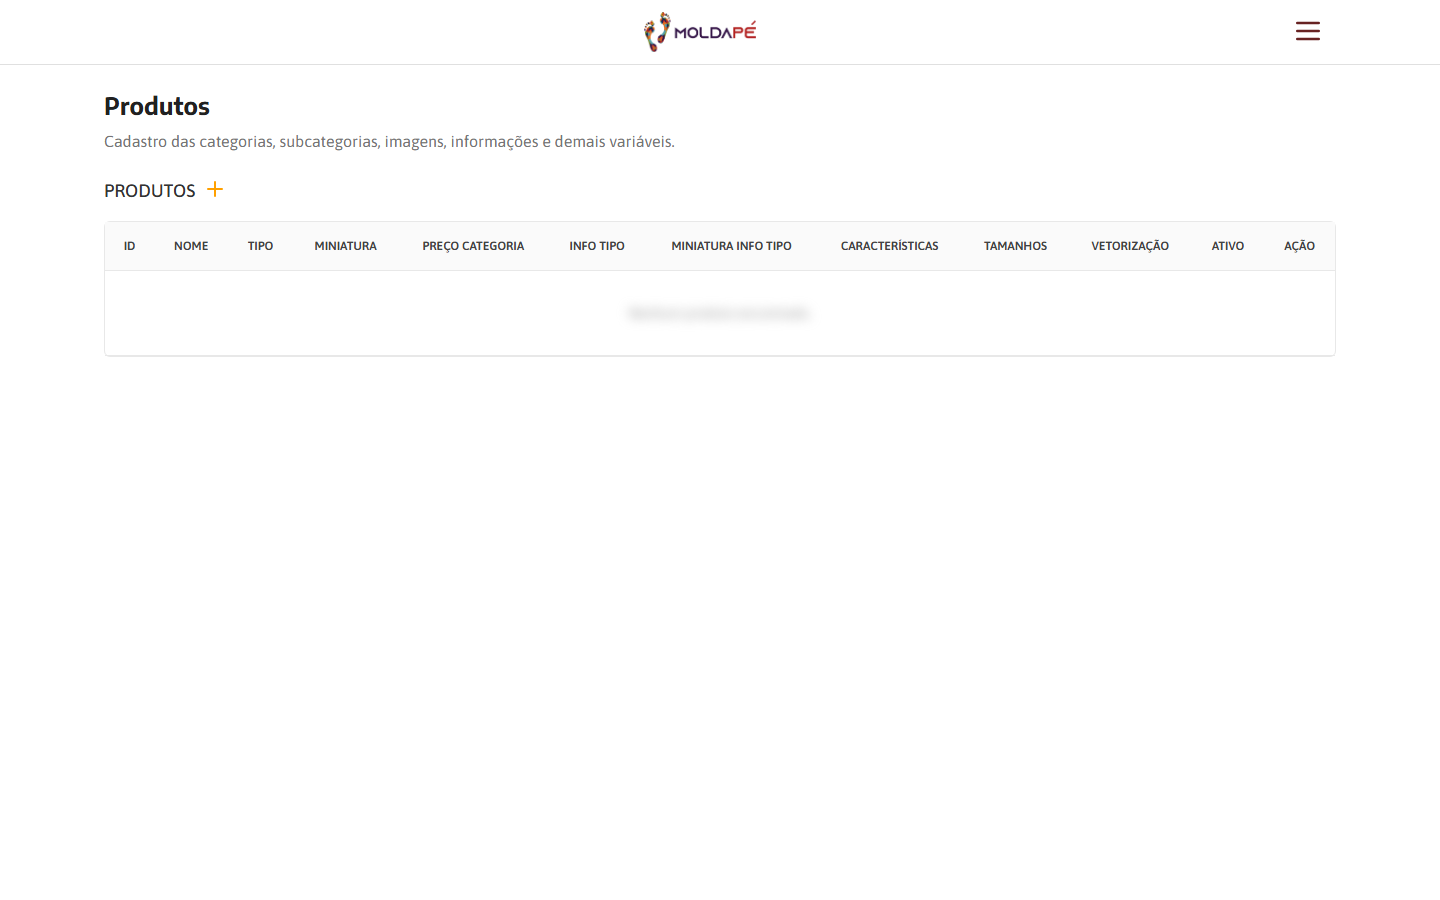Click the TIPO column header
1440x900 pixels.
coord(260,246)
